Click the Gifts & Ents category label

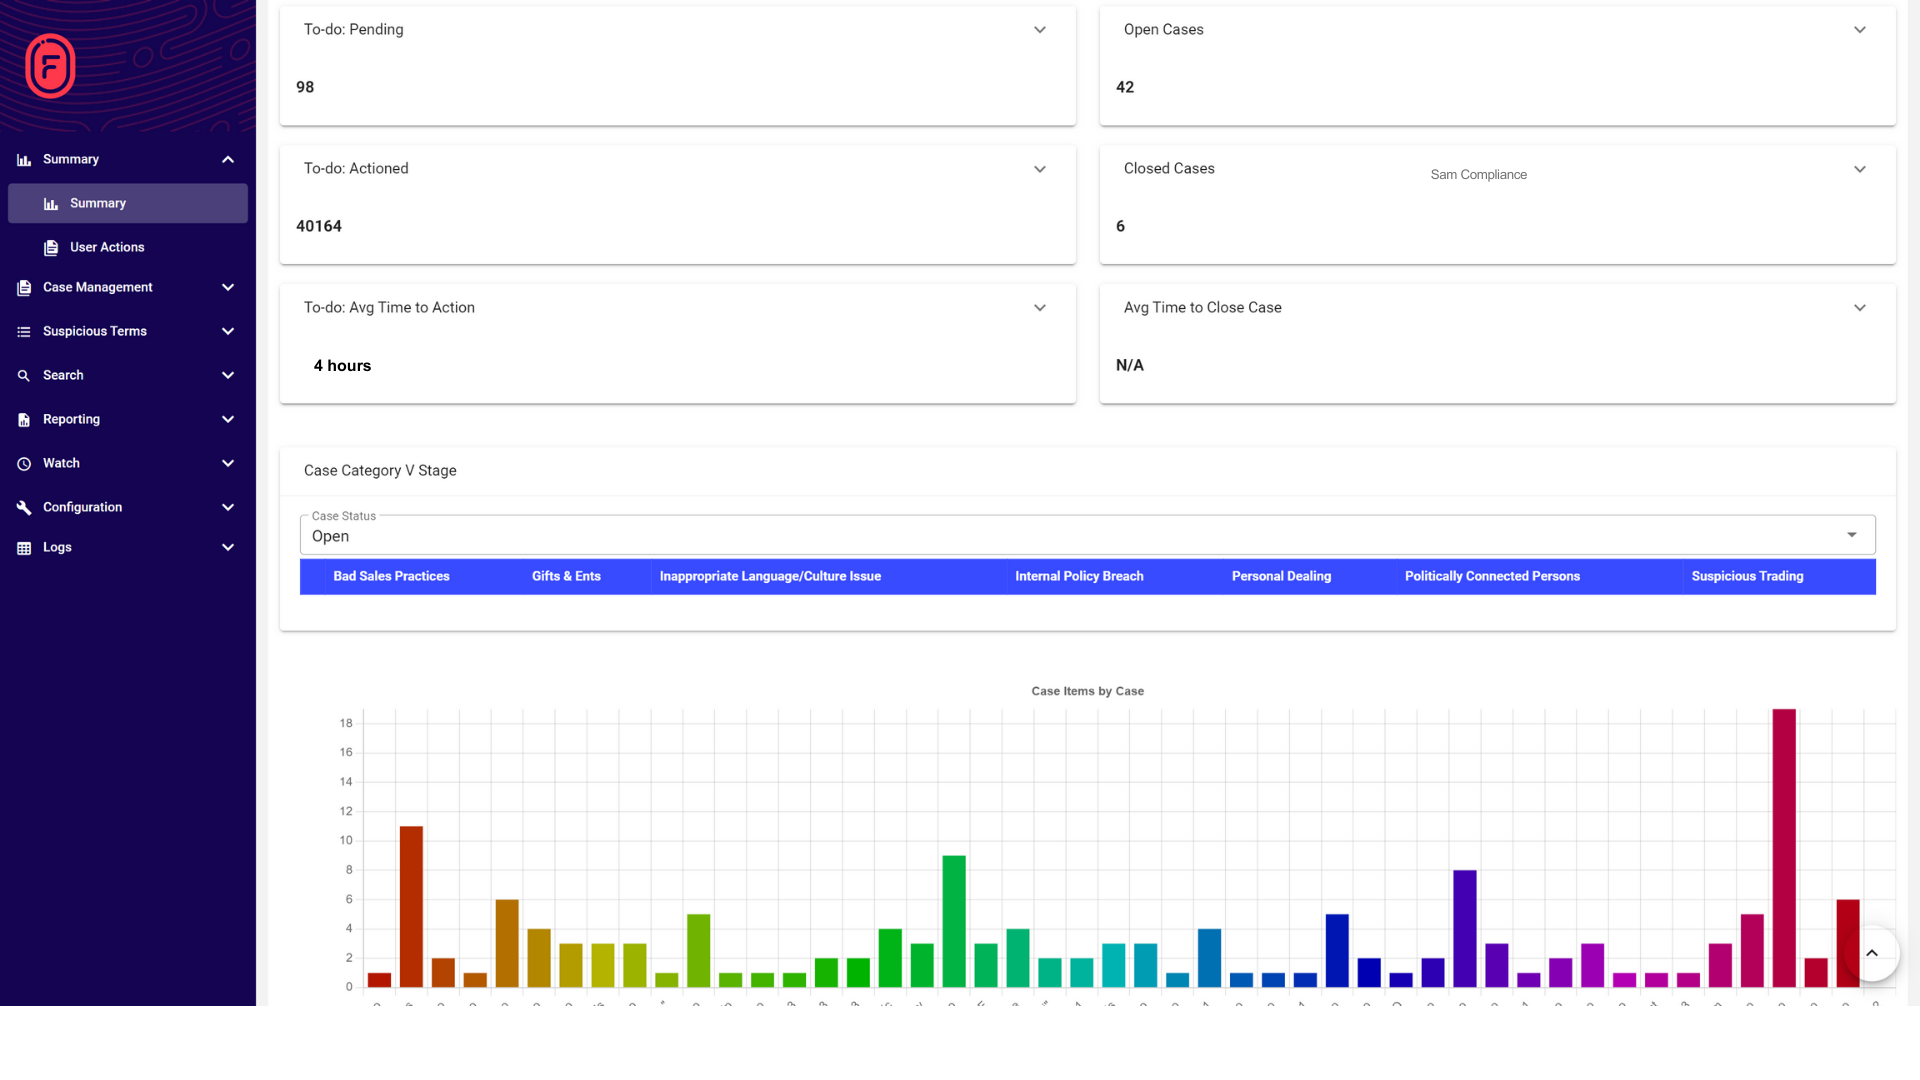[x=566, y=575]
